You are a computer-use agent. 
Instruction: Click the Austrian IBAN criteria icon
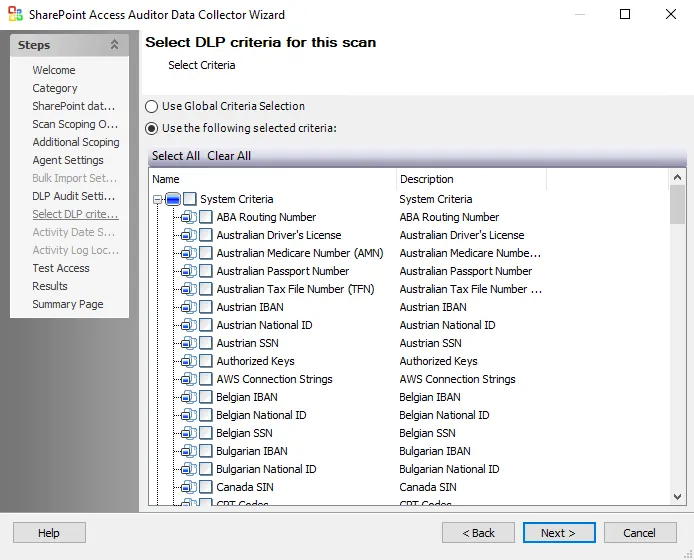[x=189, y=307]
